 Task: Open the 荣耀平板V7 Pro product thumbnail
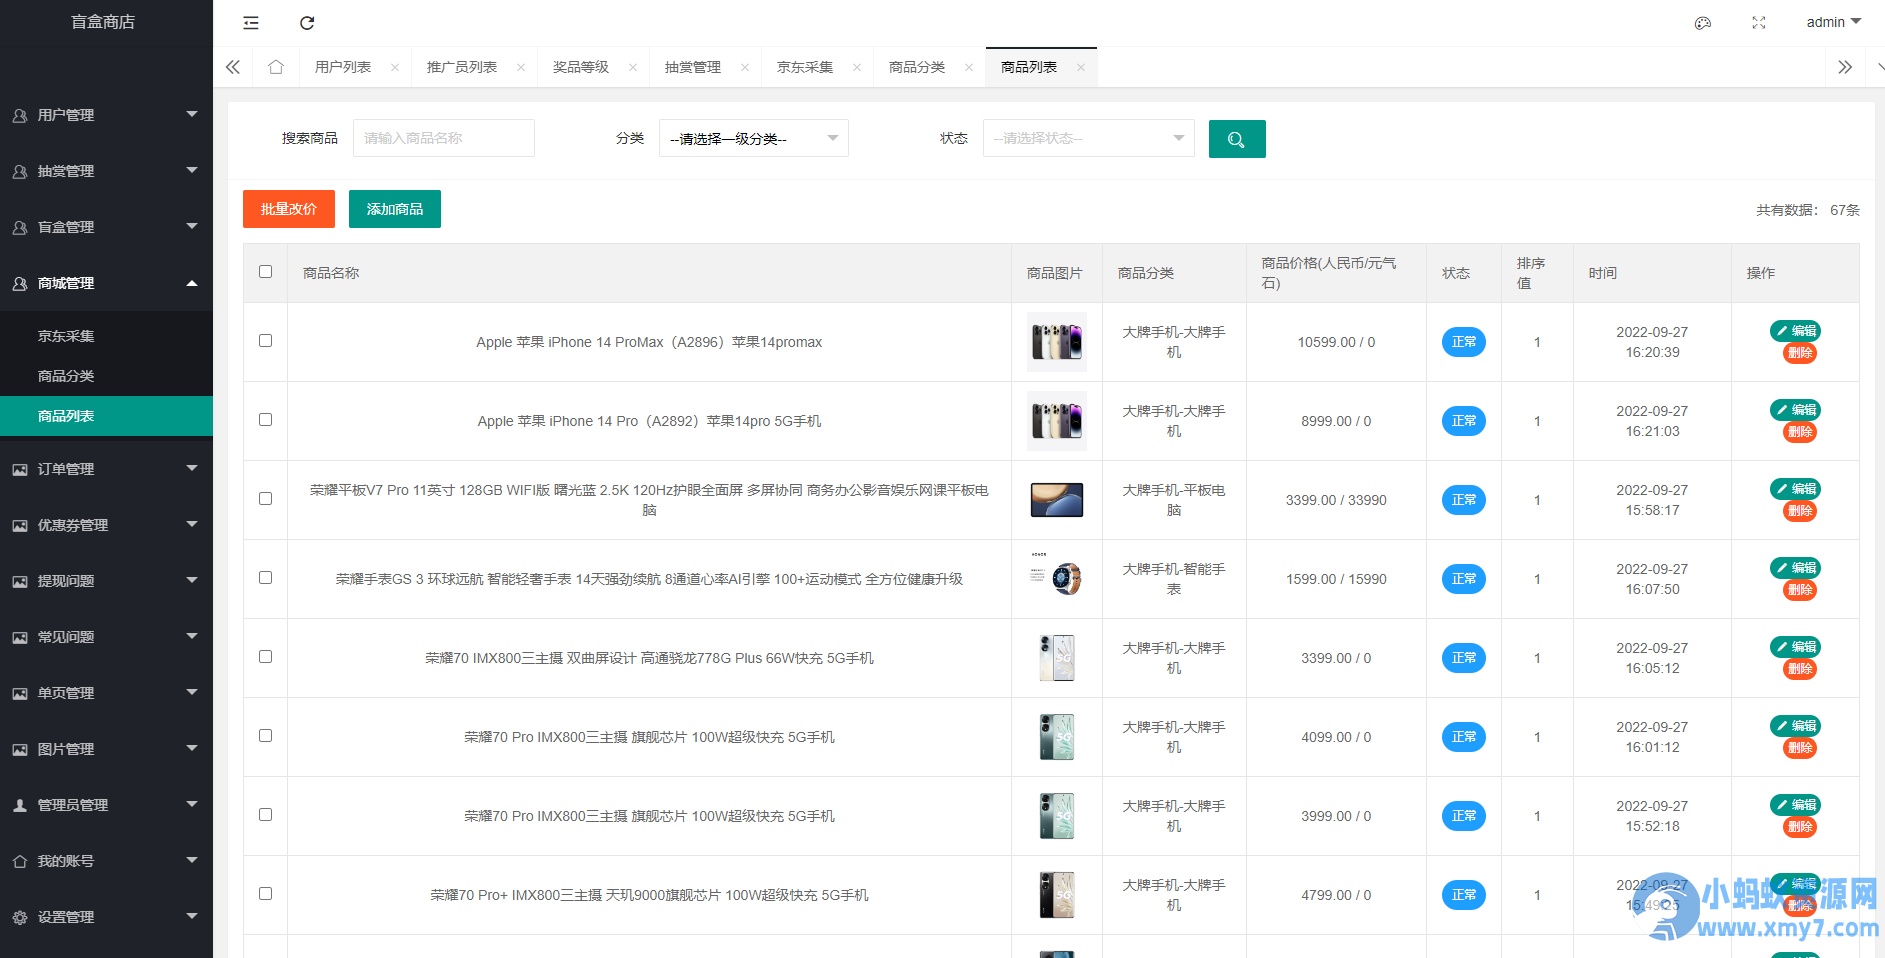pos(1057,500)
